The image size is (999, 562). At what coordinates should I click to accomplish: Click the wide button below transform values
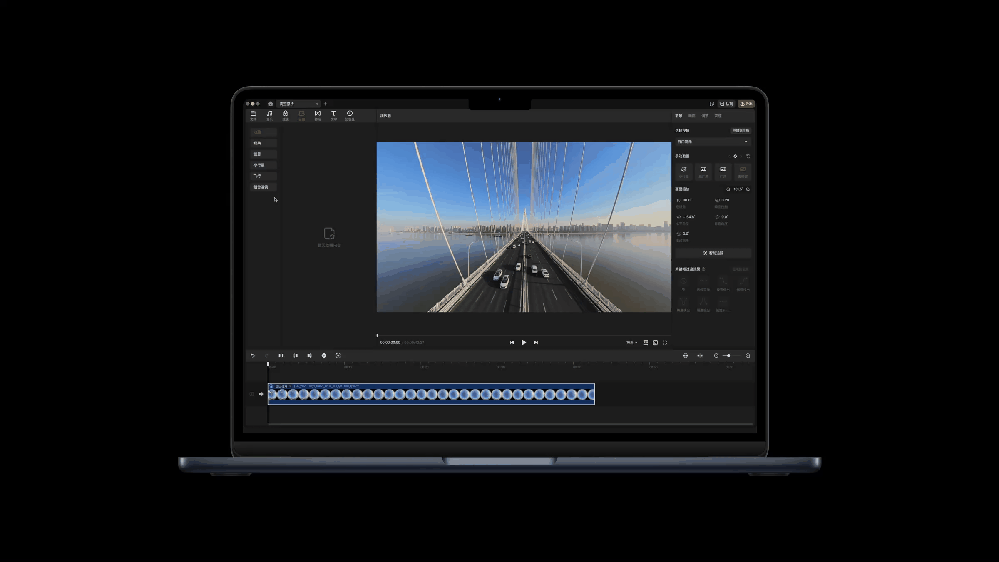click(713, 253)
